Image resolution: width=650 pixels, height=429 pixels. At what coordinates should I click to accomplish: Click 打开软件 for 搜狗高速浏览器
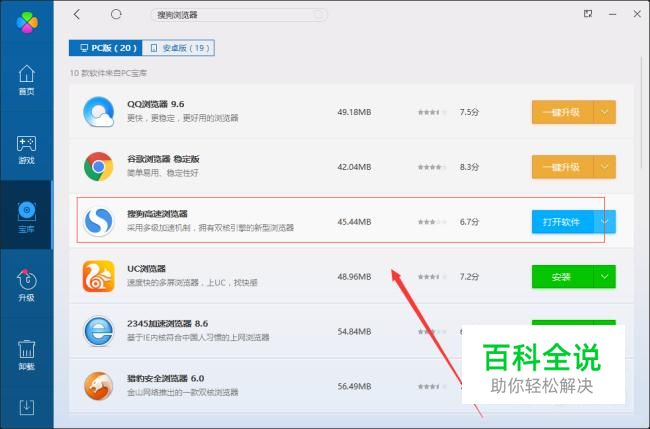563,222
